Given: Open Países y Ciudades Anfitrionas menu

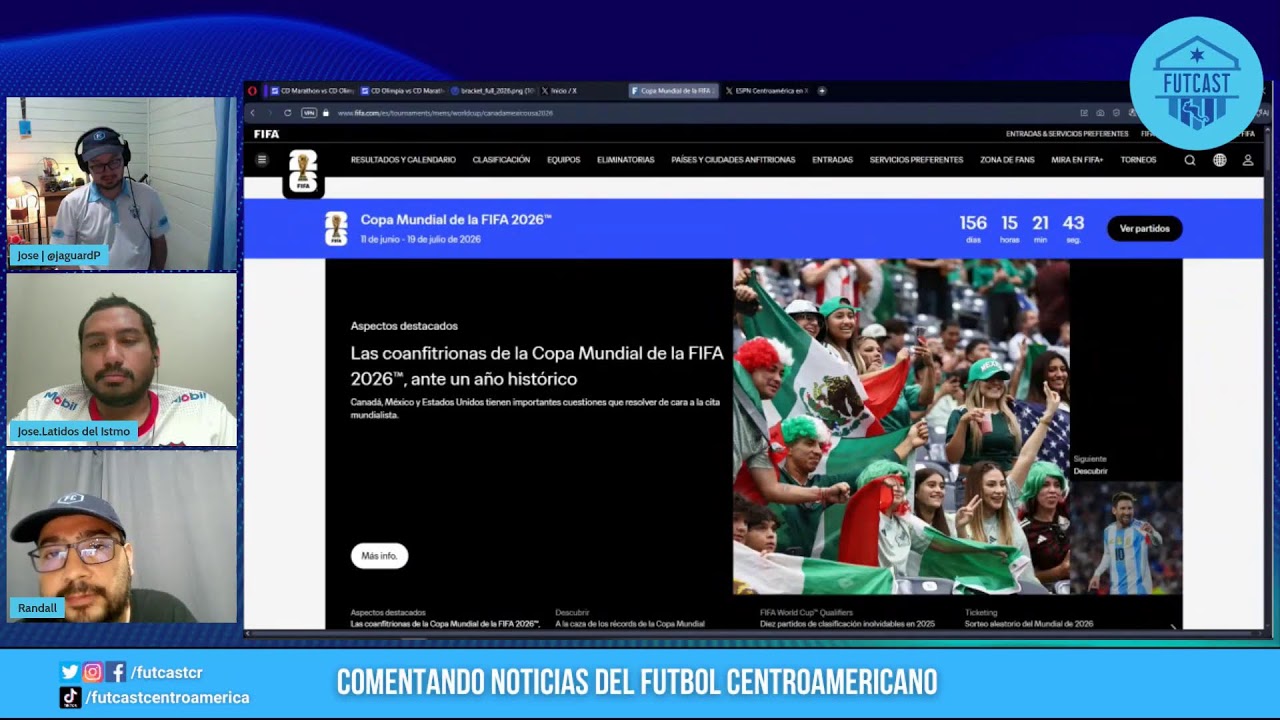Looking at the screenshot, I should (x=733, y=160).
